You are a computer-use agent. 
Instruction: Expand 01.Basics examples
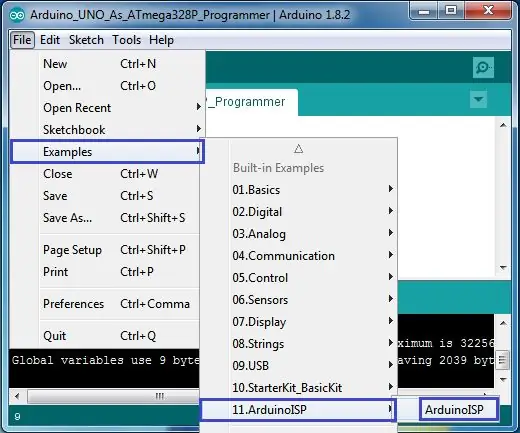299,190
